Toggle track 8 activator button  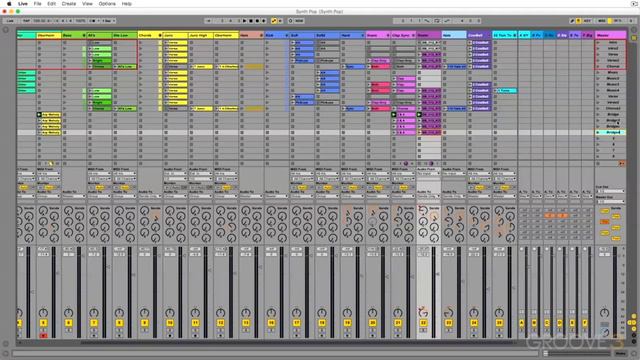coord(119,323)
